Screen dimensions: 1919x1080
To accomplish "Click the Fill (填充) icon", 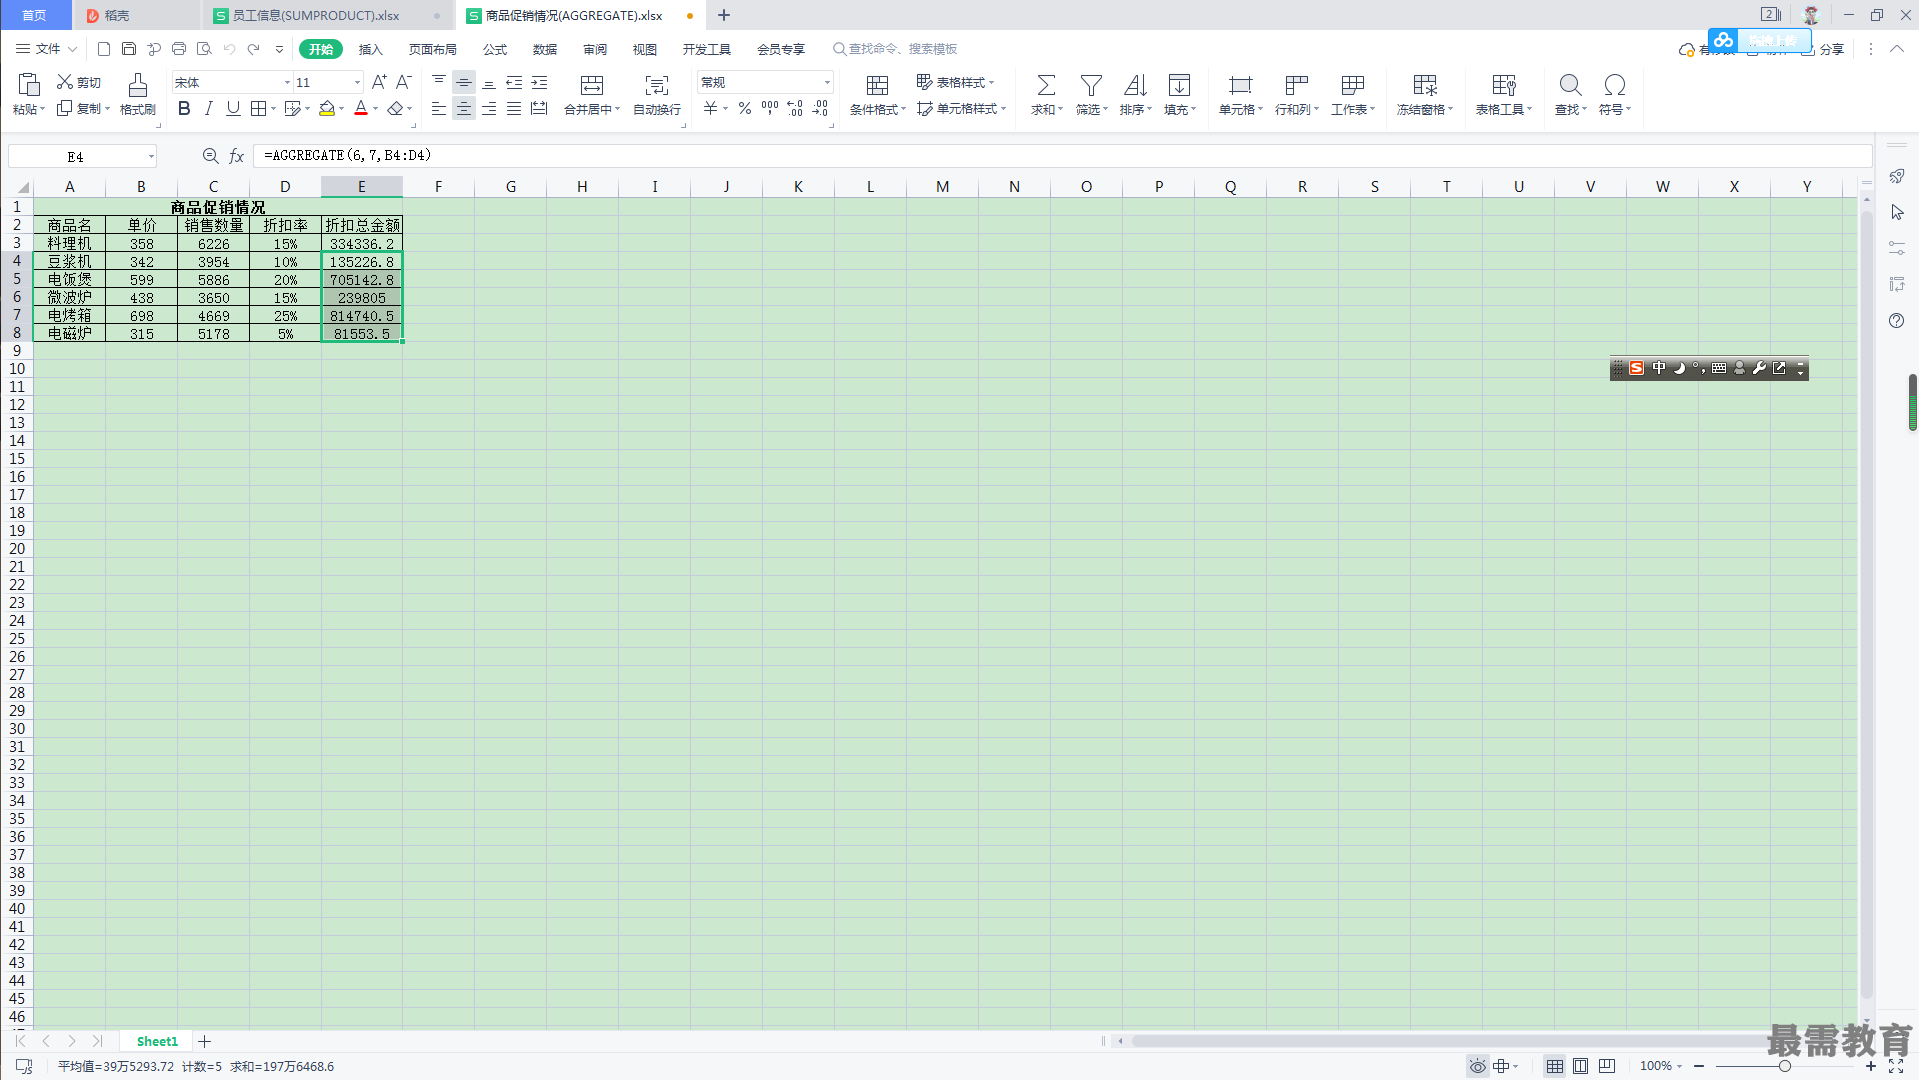I will (x=1180, y=85).
